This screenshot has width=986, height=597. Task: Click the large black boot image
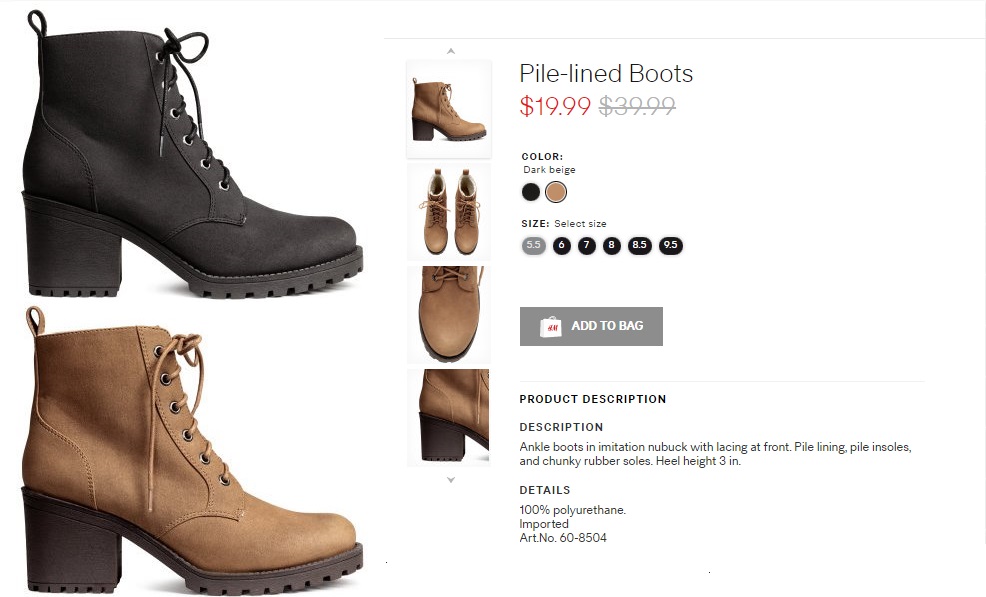point(190,155)
